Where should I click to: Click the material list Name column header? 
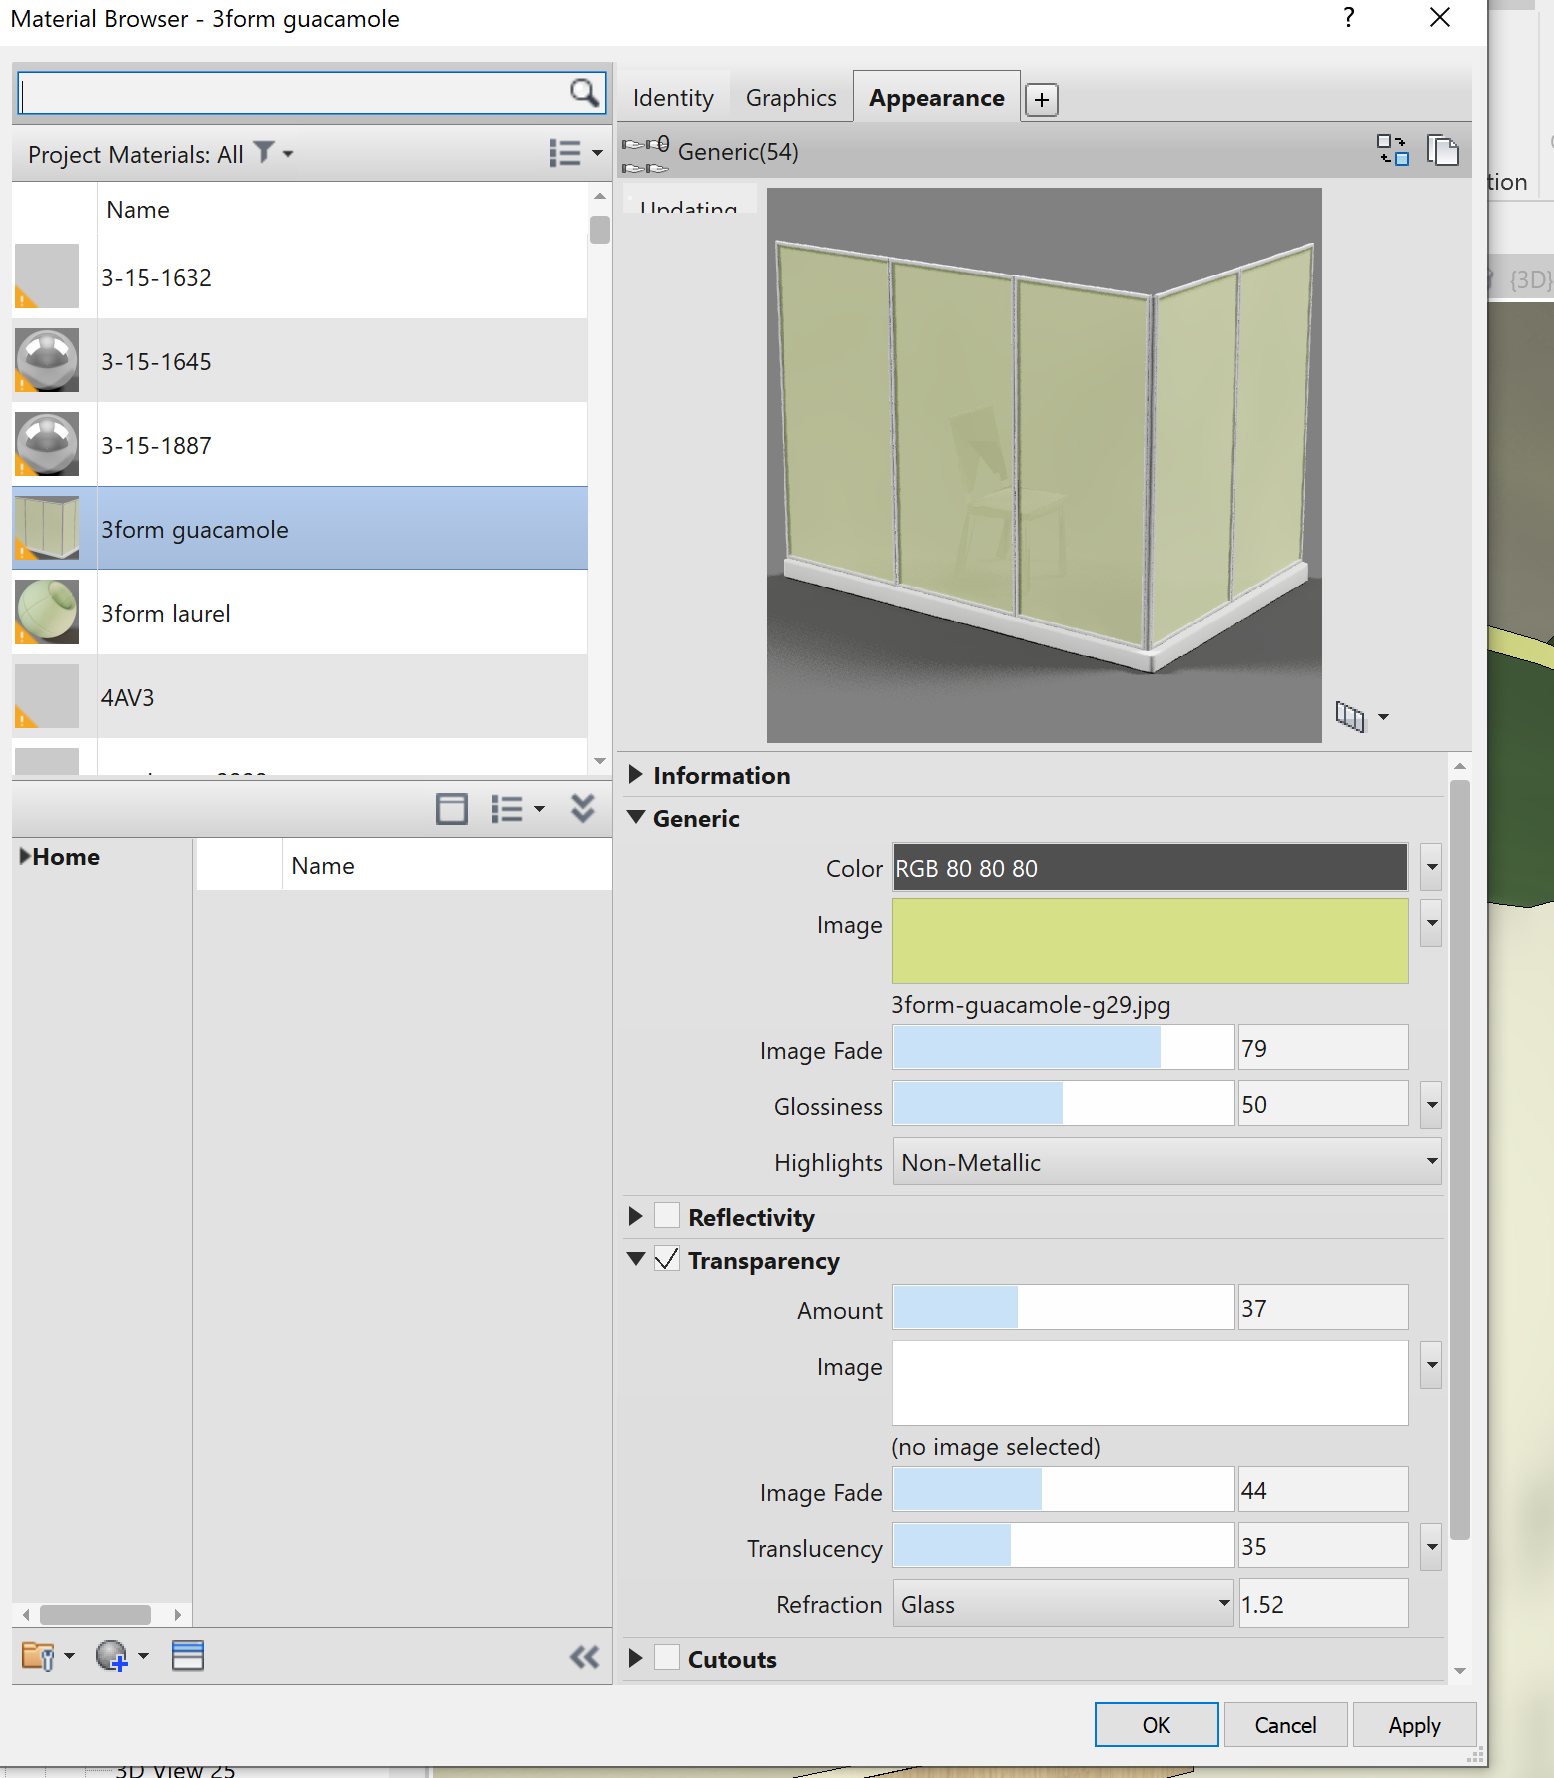coord(138,210)
